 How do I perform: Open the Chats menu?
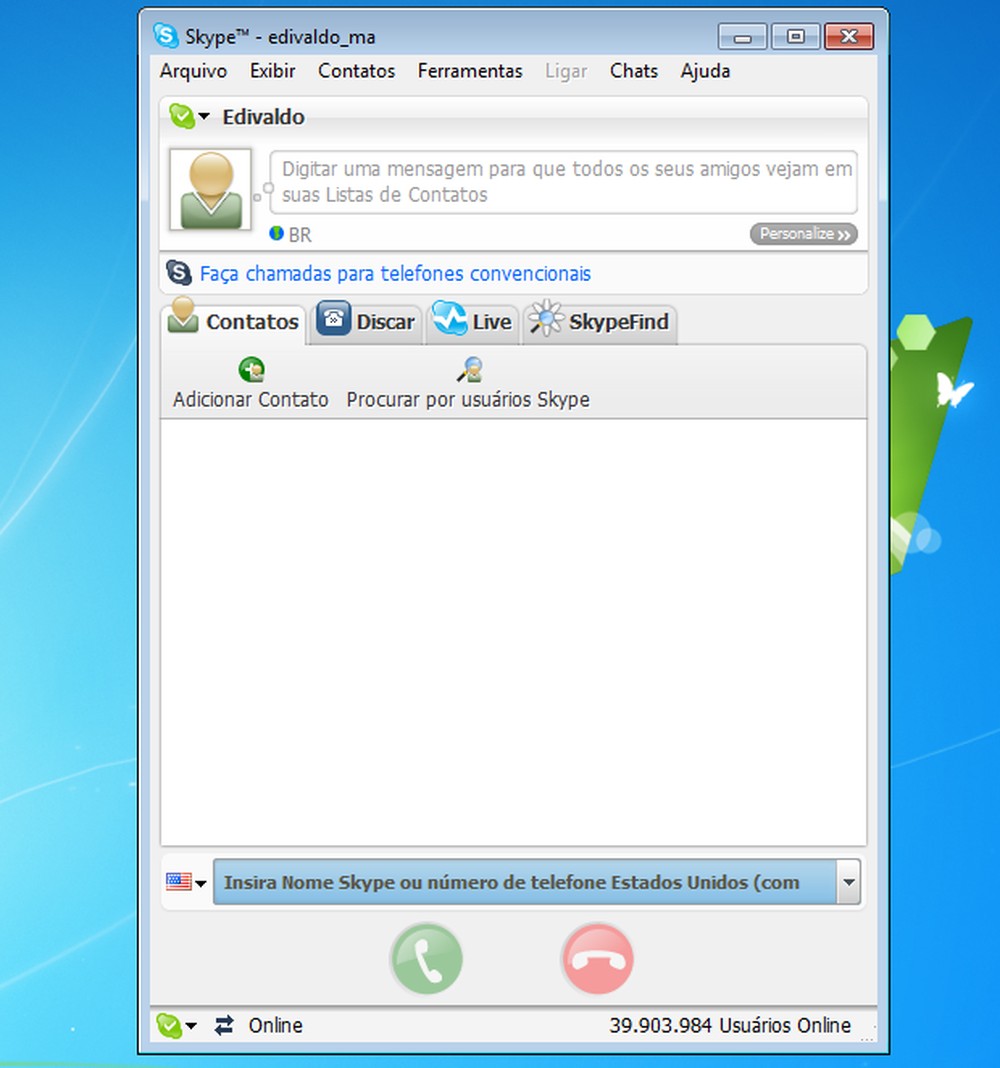click(x=633, y=71)
